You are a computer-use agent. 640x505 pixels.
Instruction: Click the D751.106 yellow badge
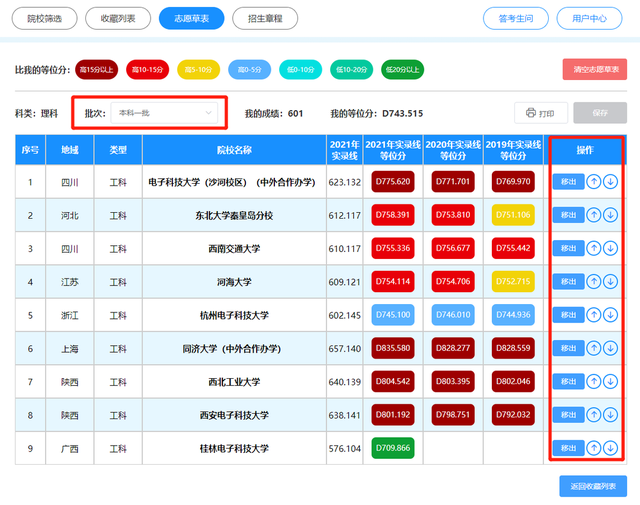[513, 215]
